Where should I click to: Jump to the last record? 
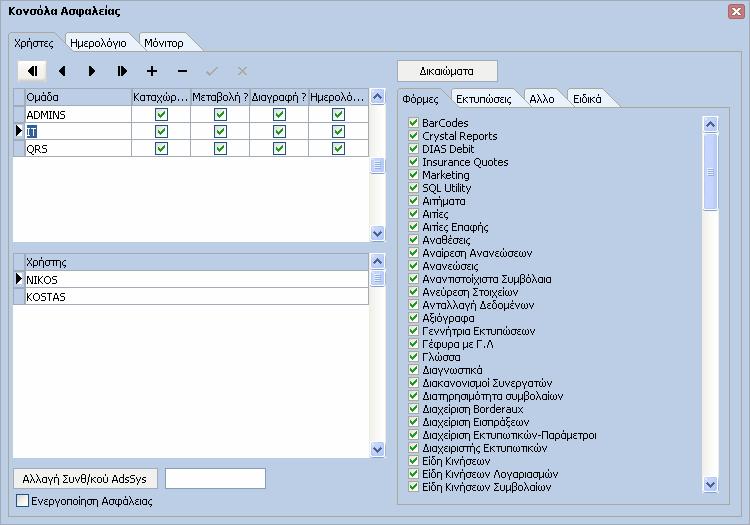(x=122, y=71)
